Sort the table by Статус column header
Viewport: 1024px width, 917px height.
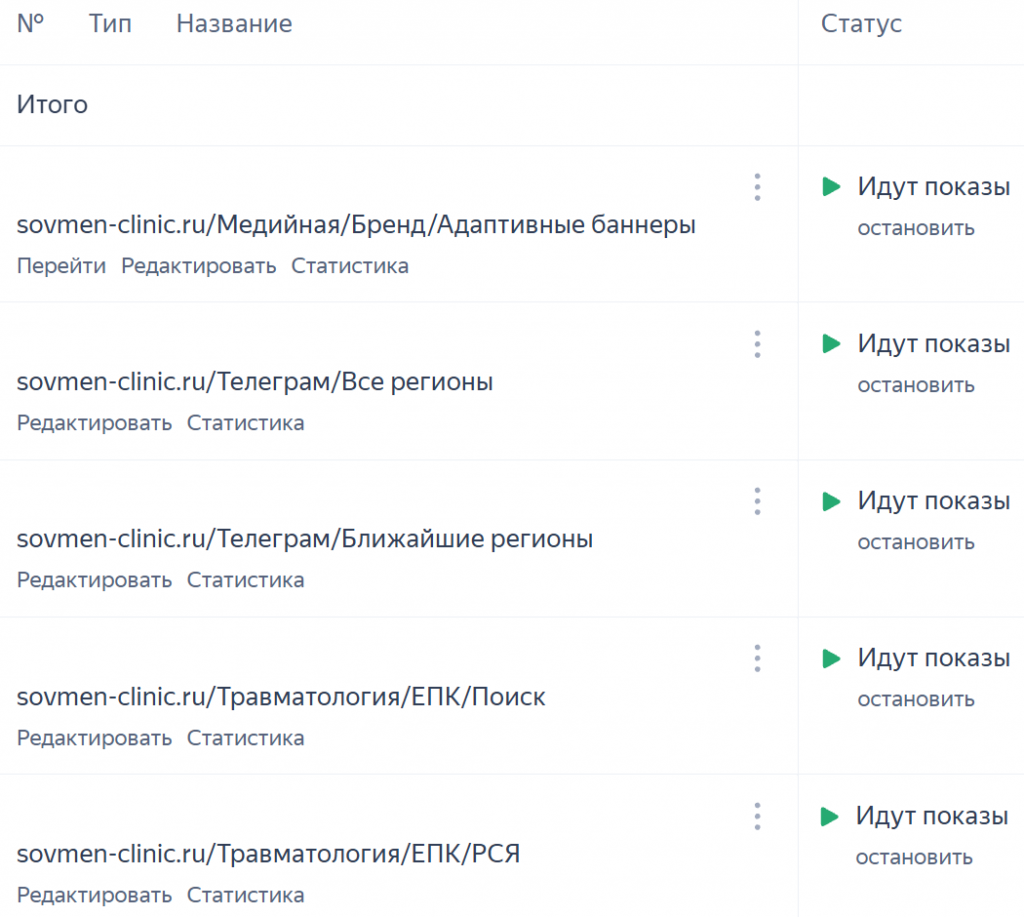(861, 24)
